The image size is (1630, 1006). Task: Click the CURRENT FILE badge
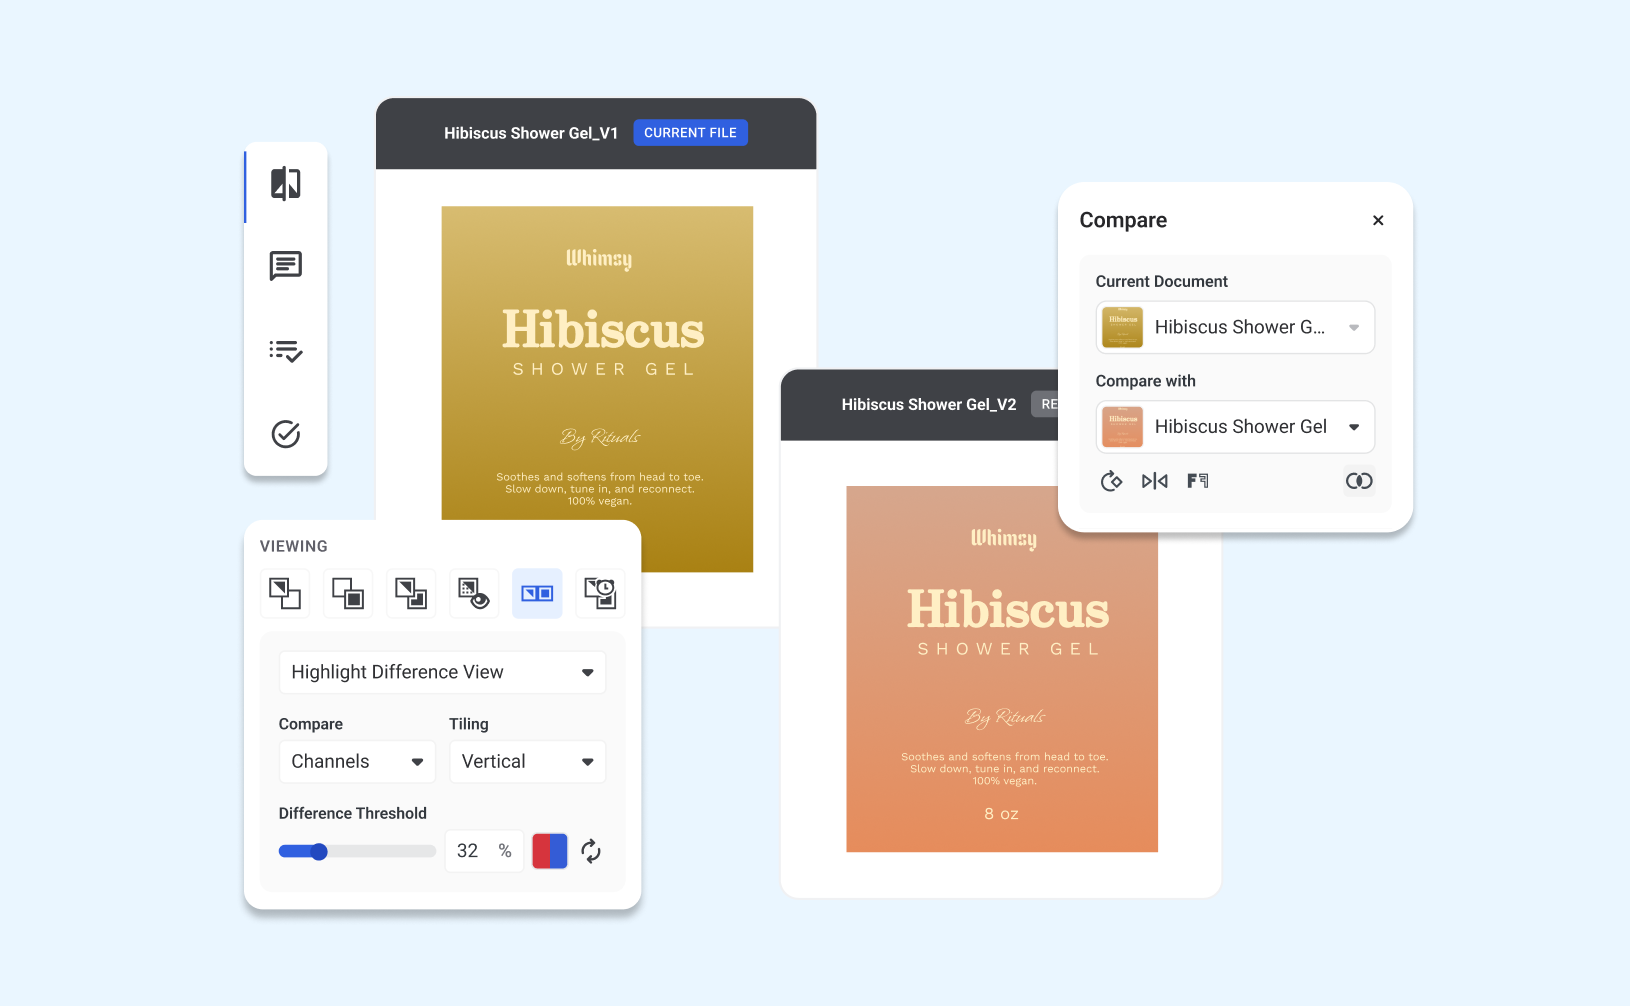690,133
